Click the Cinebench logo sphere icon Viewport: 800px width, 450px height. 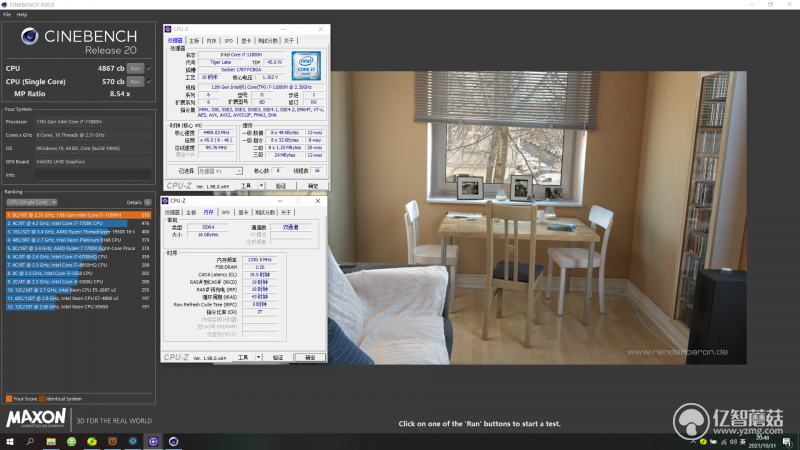coord(30,36)
